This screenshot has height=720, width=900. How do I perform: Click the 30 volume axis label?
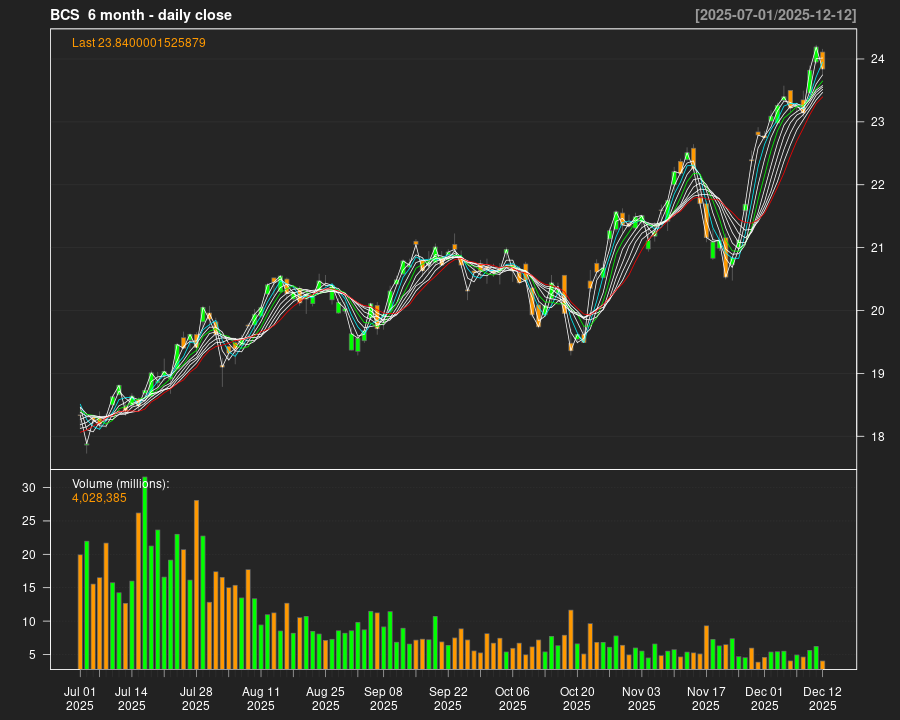pyautogui.click(x=30, y=488)
